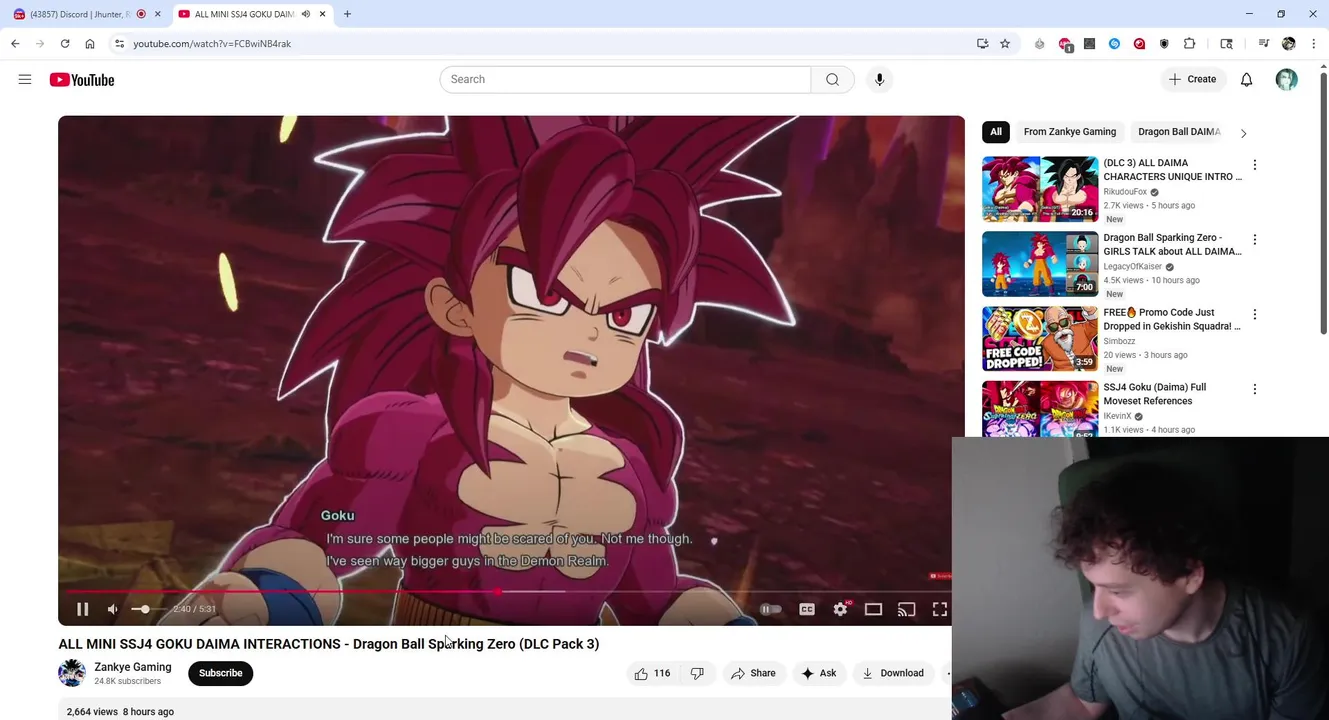Open DLC 3 ALL DAIMA CHARACTERS video thumbnail
This screenshot has width=1329, height=720.
click(x=1039, y=189)
